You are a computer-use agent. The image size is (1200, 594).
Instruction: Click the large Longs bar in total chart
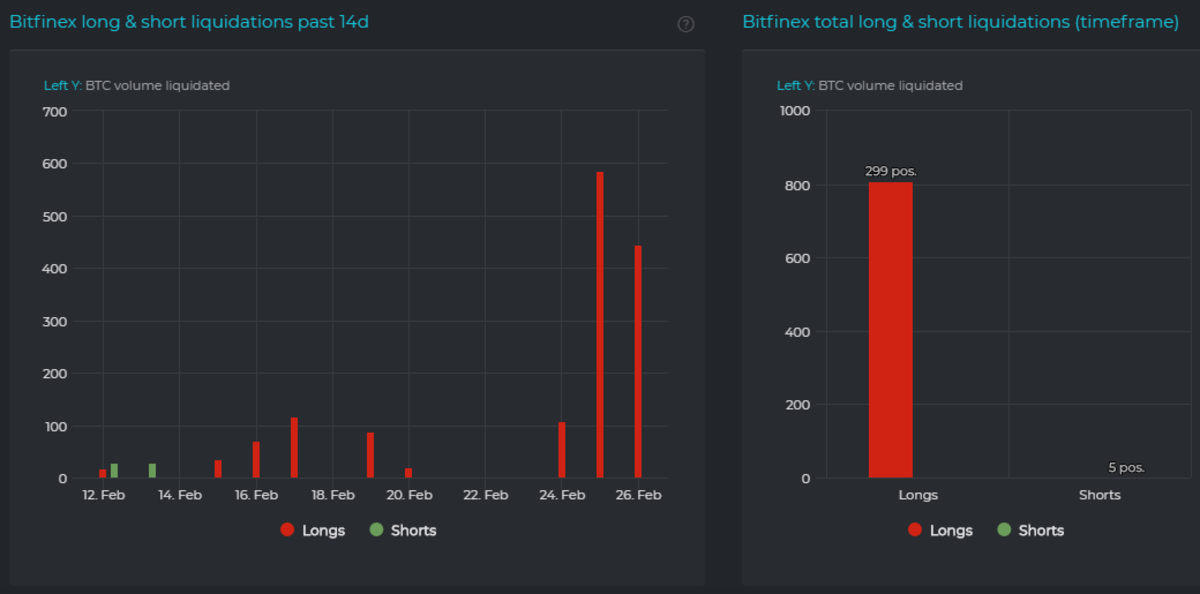(890, 330)
